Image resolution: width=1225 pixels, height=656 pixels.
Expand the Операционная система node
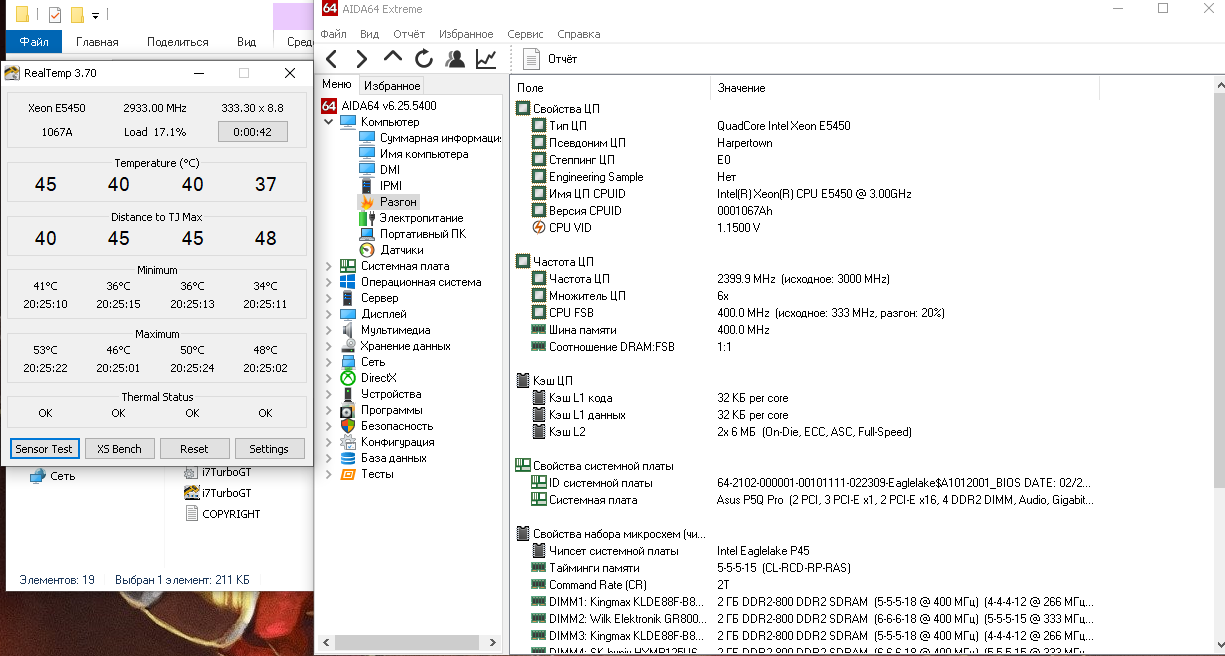328,282
